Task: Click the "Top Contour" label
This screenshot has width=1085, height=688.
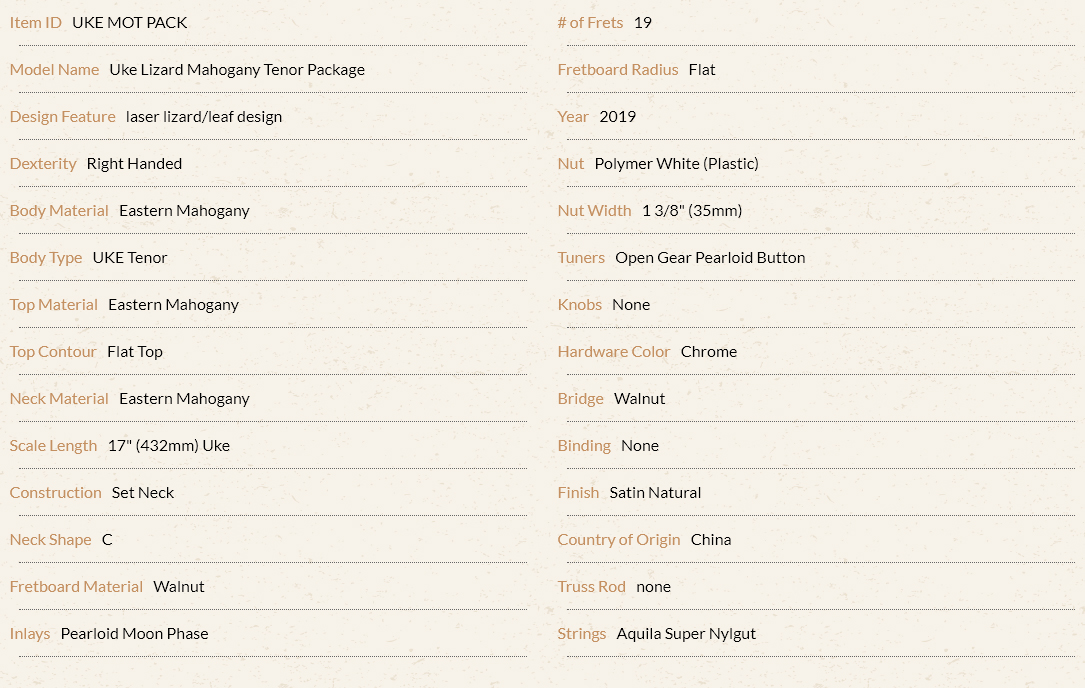Action: 53,352
